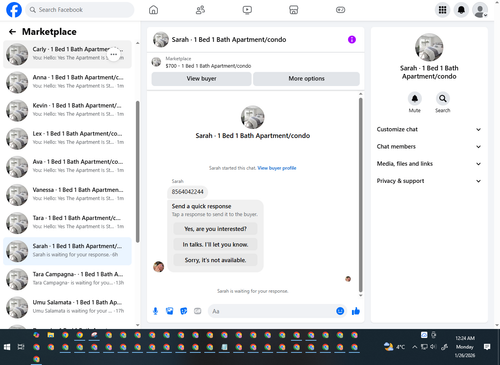Image resolution: width=500 pixels, height=365 pixels.
Task: Go back using the Marketplace arrow
Action: [12, 32]
